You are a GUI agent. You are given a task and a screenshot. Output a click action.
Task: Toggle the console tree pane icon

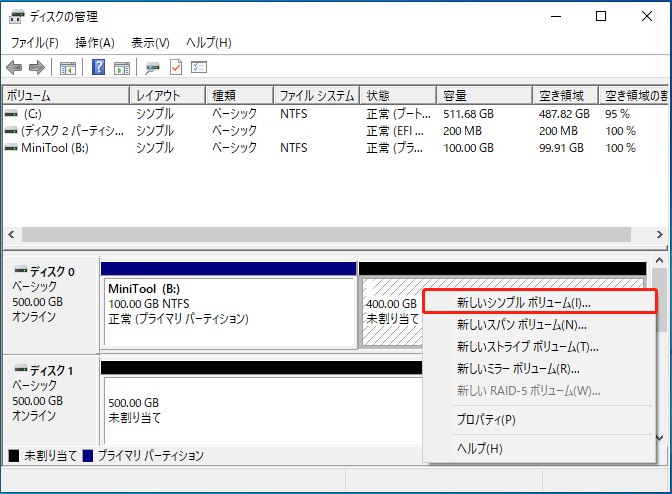click(x=68, y=68)
